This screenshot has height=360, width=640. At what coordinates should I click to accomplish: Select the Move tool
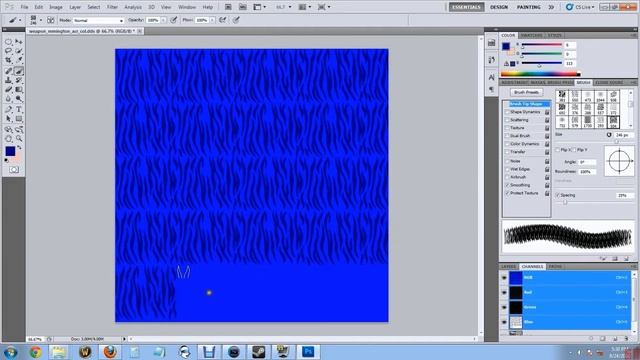pos(19,42)
